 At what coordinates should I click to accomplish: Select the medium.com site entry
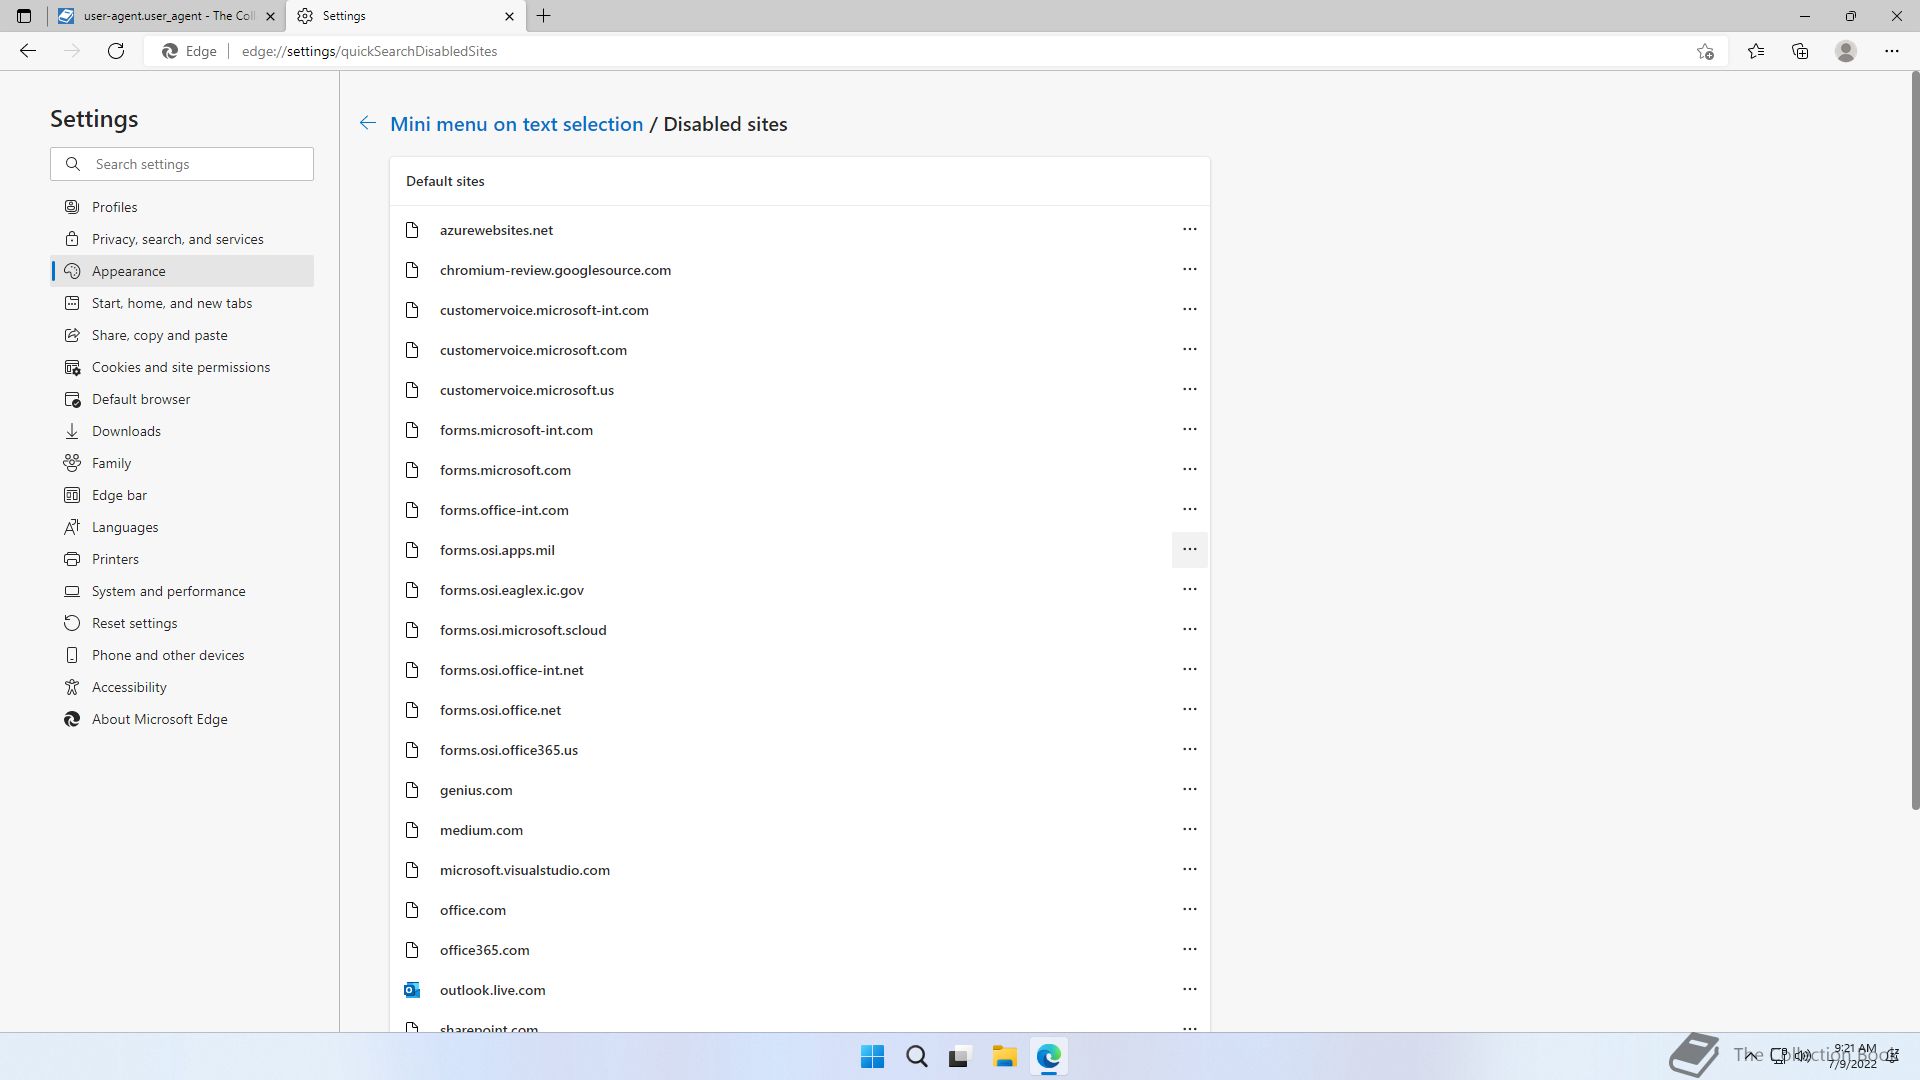click(800, 830)
